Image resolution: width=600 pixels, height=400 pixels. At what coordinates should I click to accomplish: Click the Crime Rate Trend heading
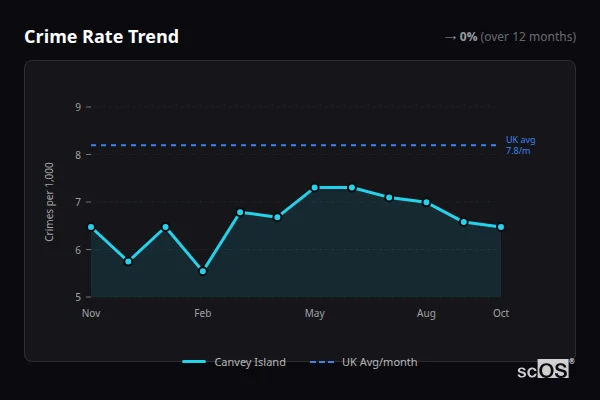point(101,37)
